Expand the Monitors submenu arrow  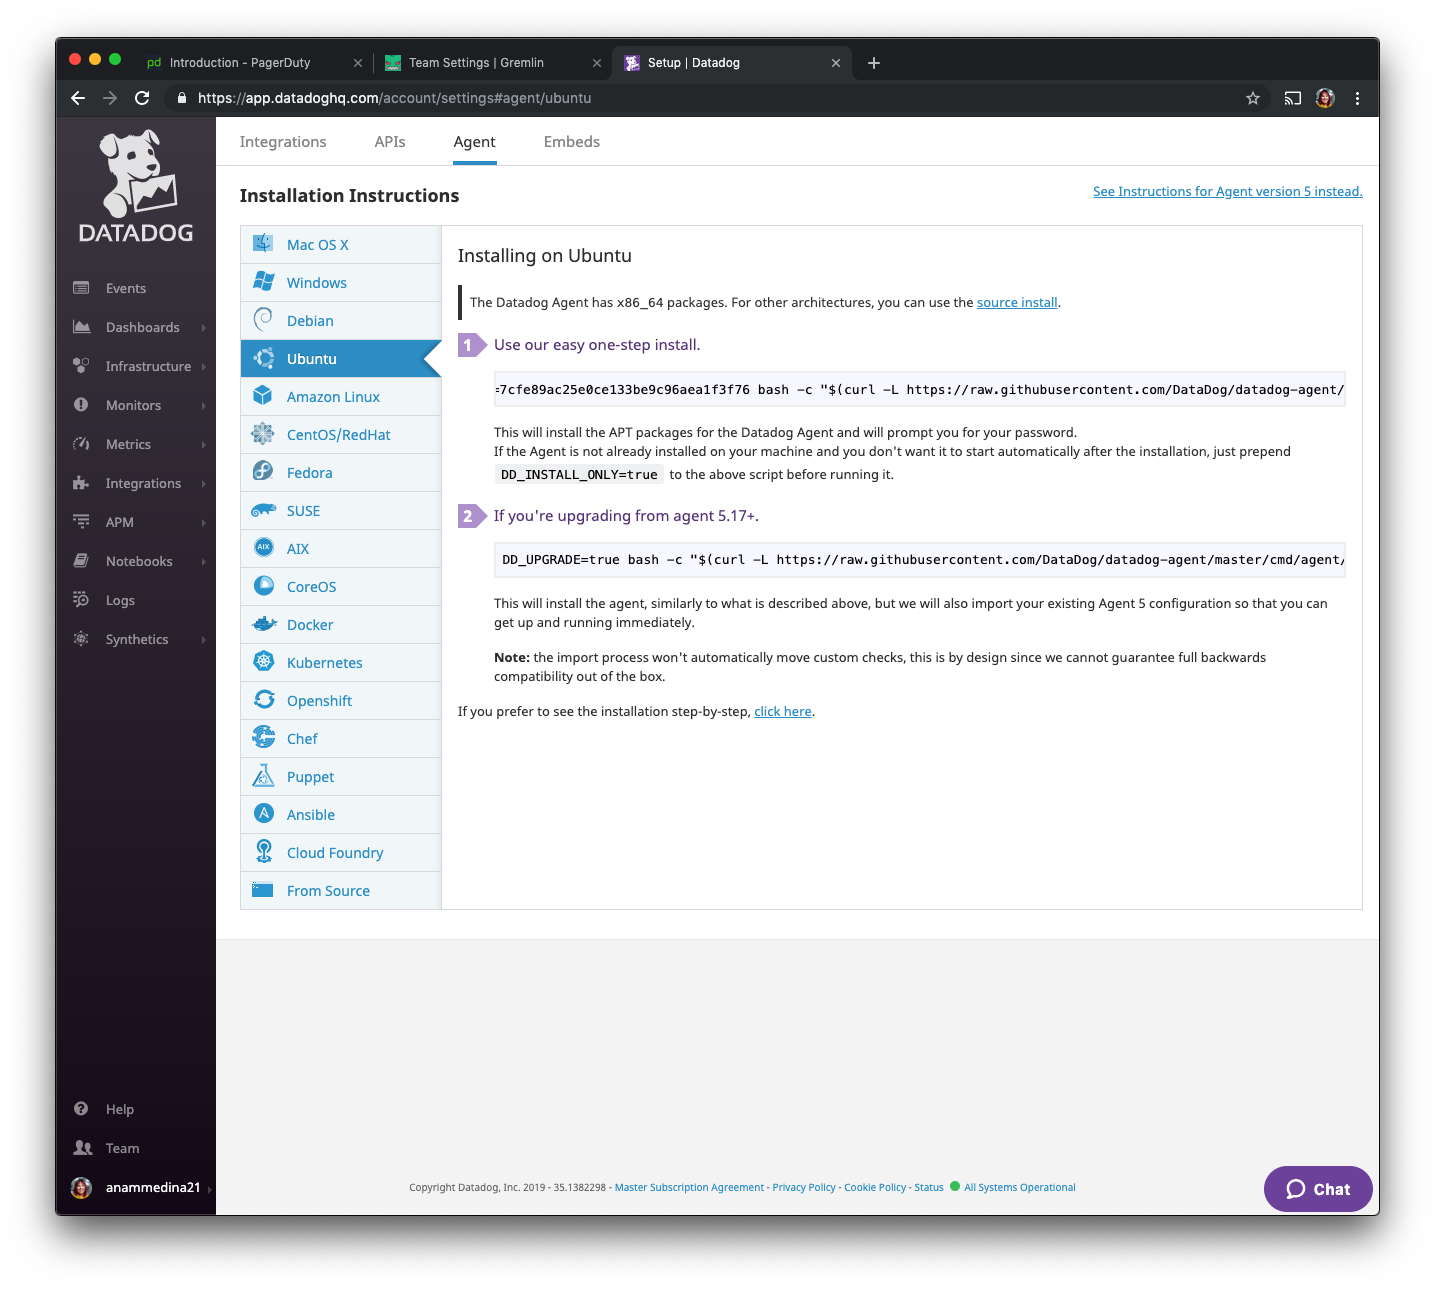click(203, 406)
